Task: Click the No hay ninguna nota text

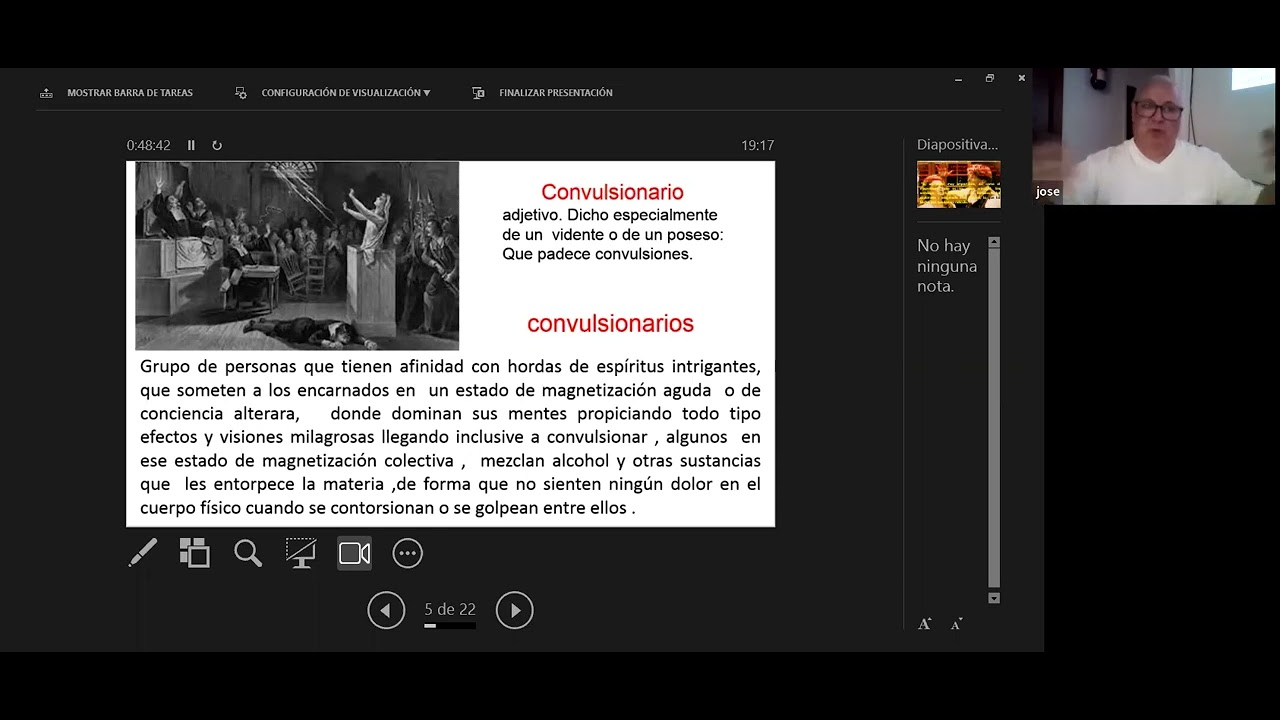Action: 947,266
